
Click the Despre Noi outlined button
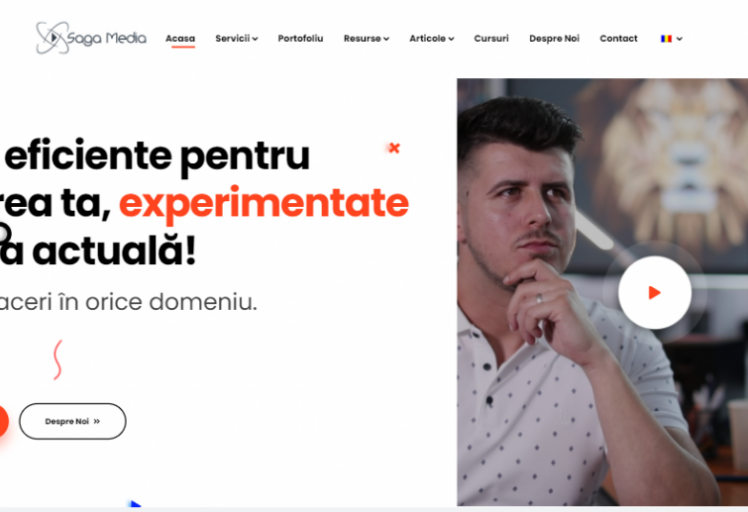tap(73, 421)
